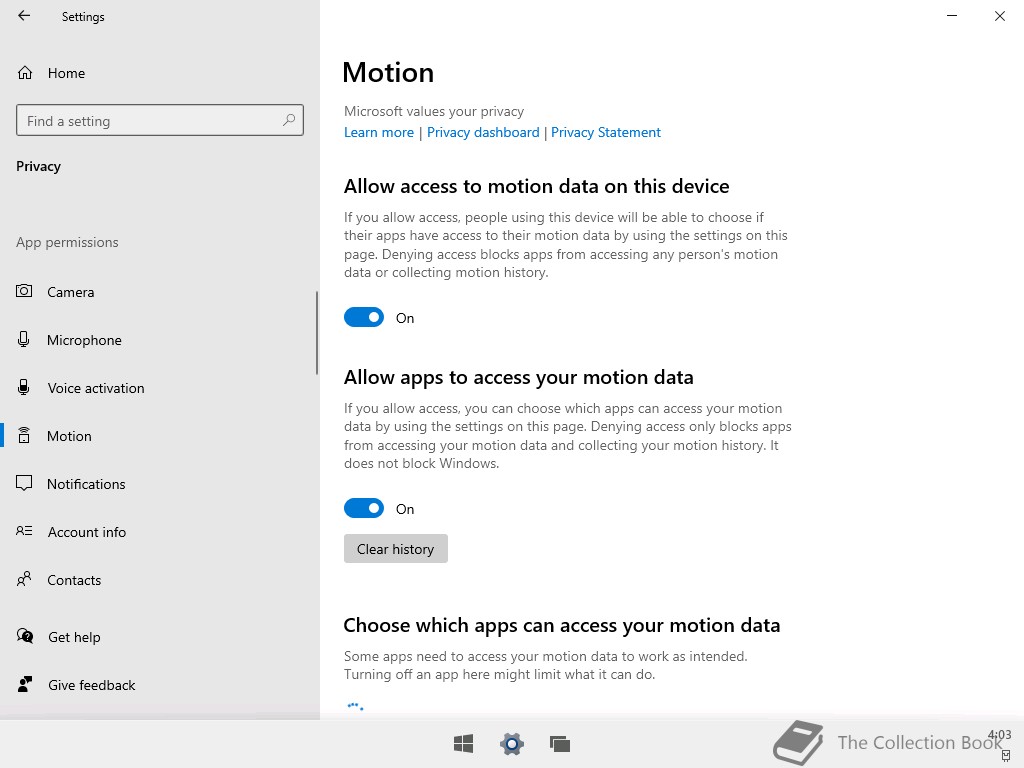Select the Motion sensor icon
Screen dimensions: 1024x768
pyautogui.click(x=24, y=436)
